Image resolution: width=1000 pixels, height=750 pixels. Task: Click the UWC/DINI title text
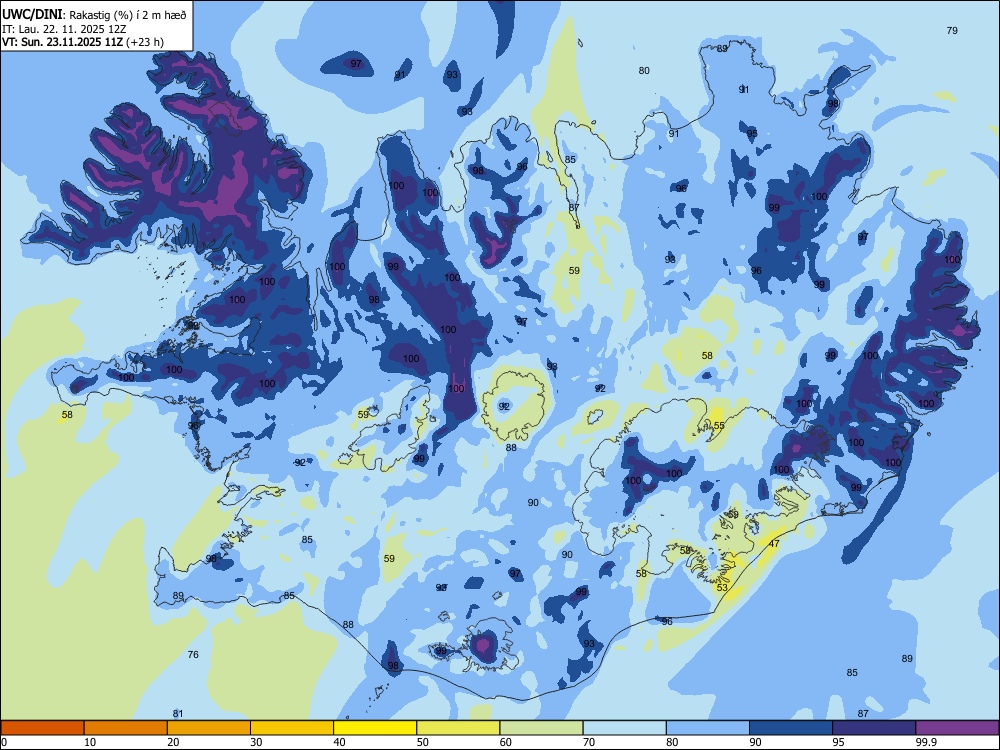(x=32, y=15)
